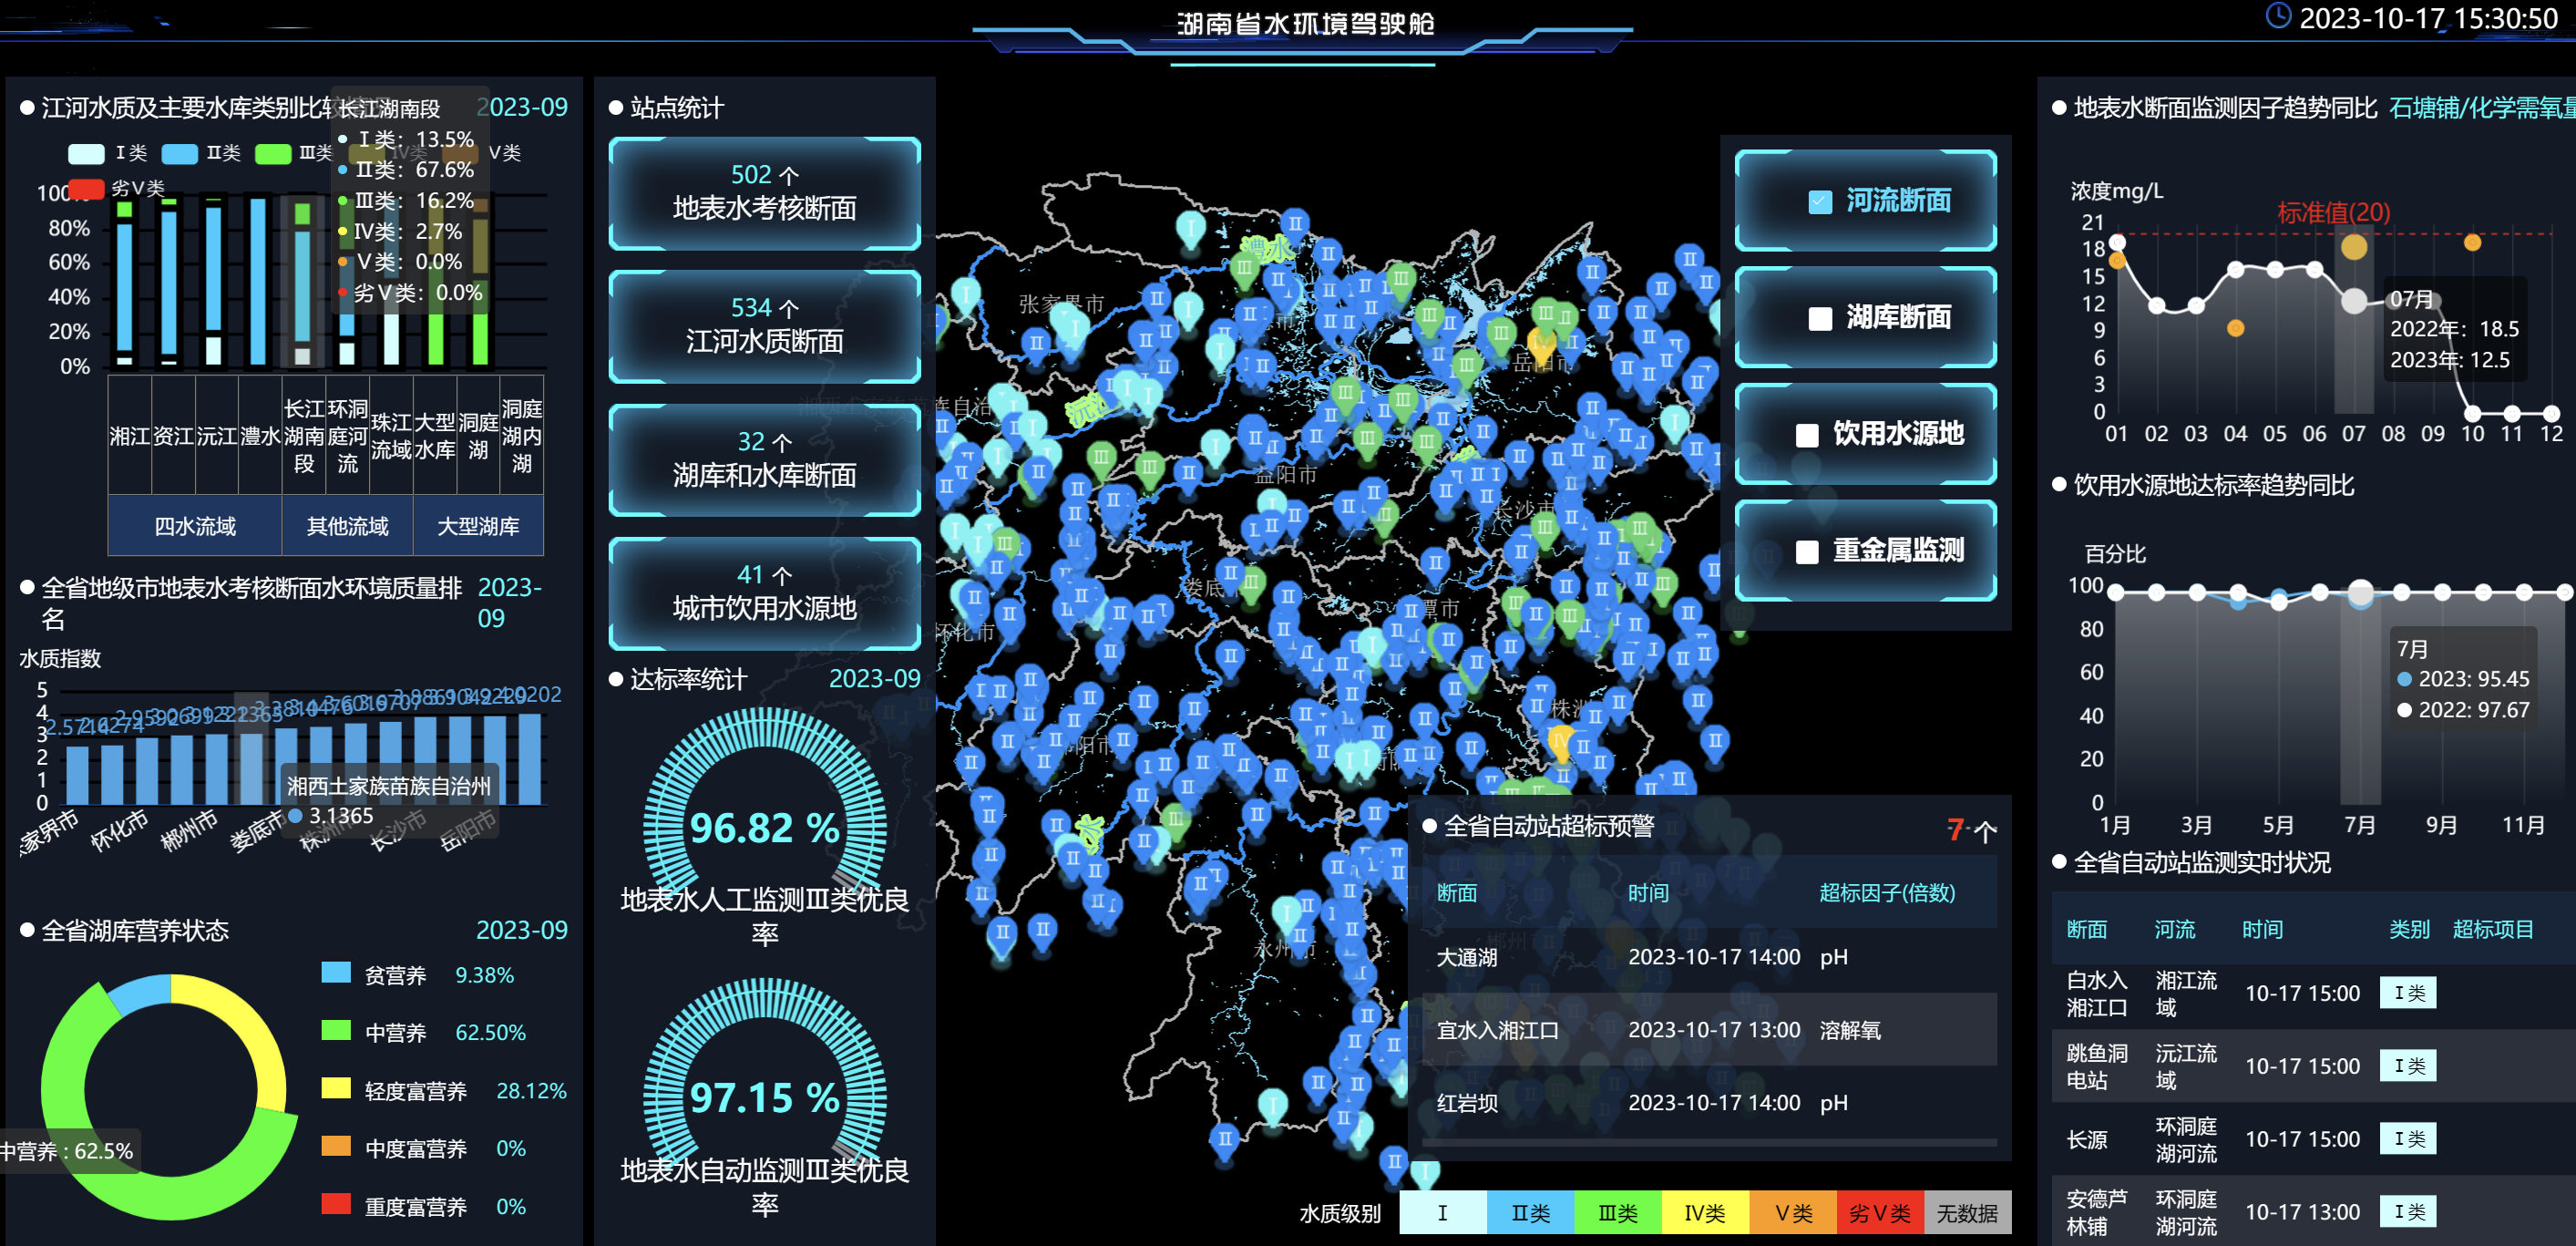Viewport: 2576px width, 1246px height.
Task: Select the 四水流域 tab
Action: [x=195, y=526]
